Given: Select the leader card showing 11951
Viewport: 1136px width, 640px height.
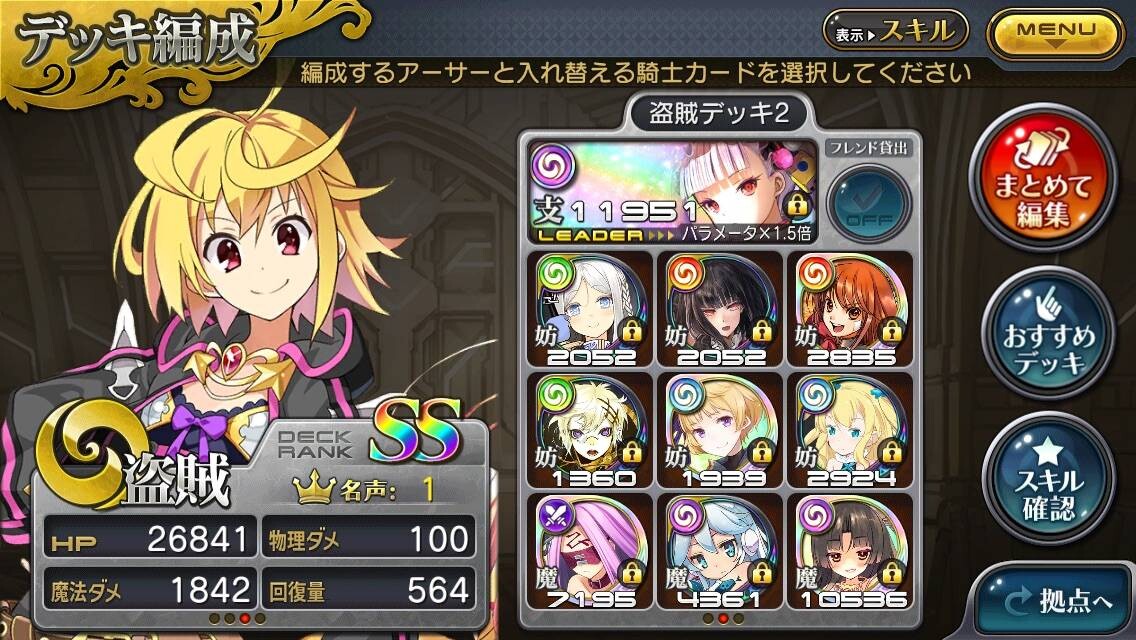Looking at the screenshot, I should (672, 191).
